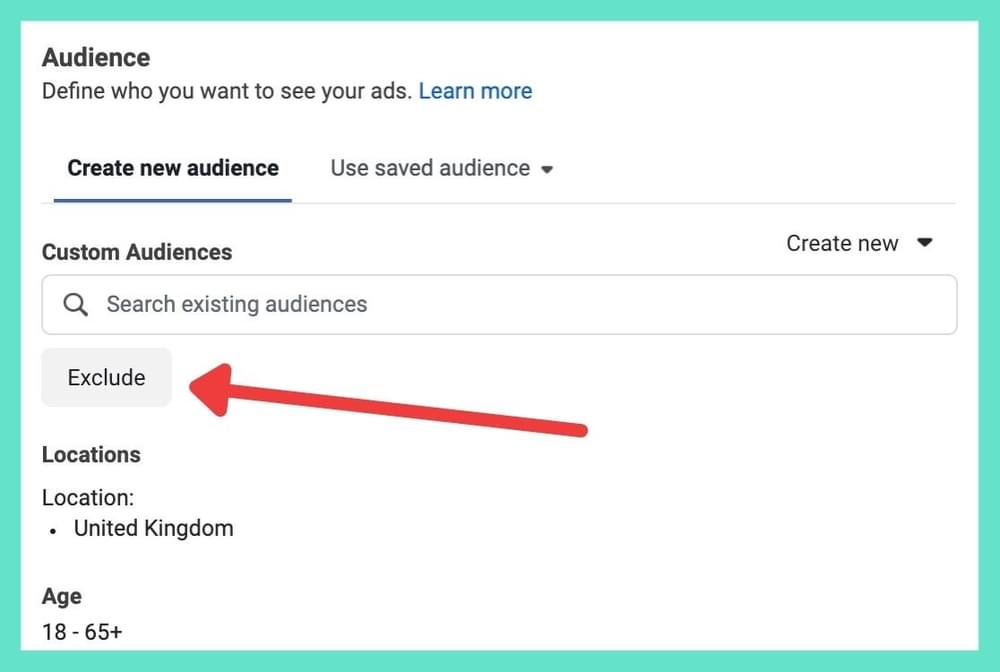1000x672 pixels.
Task: Click the Audience section title
Action: tap(96, 57)
